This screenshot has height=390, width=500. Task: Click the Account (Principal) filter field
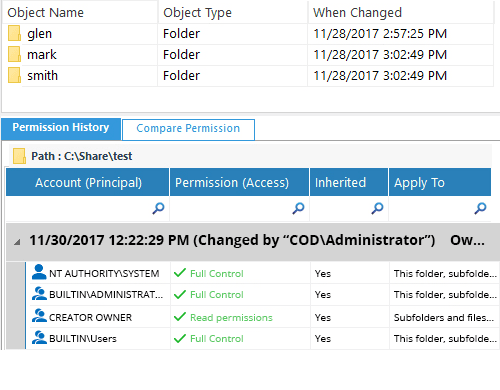[x=88, y=208]
